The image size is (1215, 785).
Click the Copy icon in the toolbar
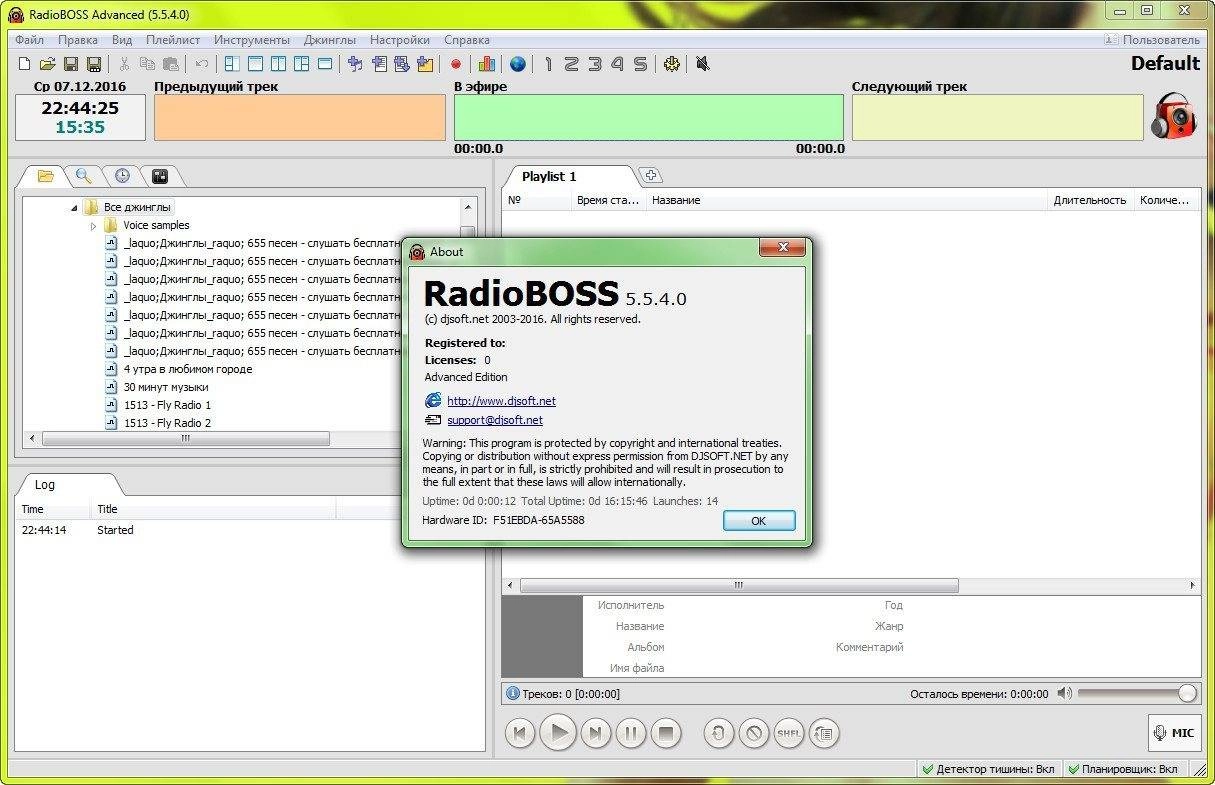pyautogui.click(x=147, y=64)
